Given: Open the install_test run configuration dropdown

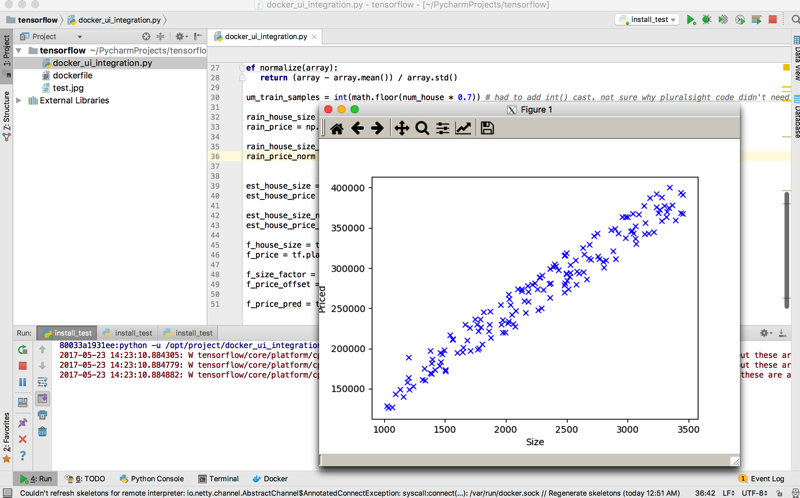Looking at the screenshot, I should [647, 19].
